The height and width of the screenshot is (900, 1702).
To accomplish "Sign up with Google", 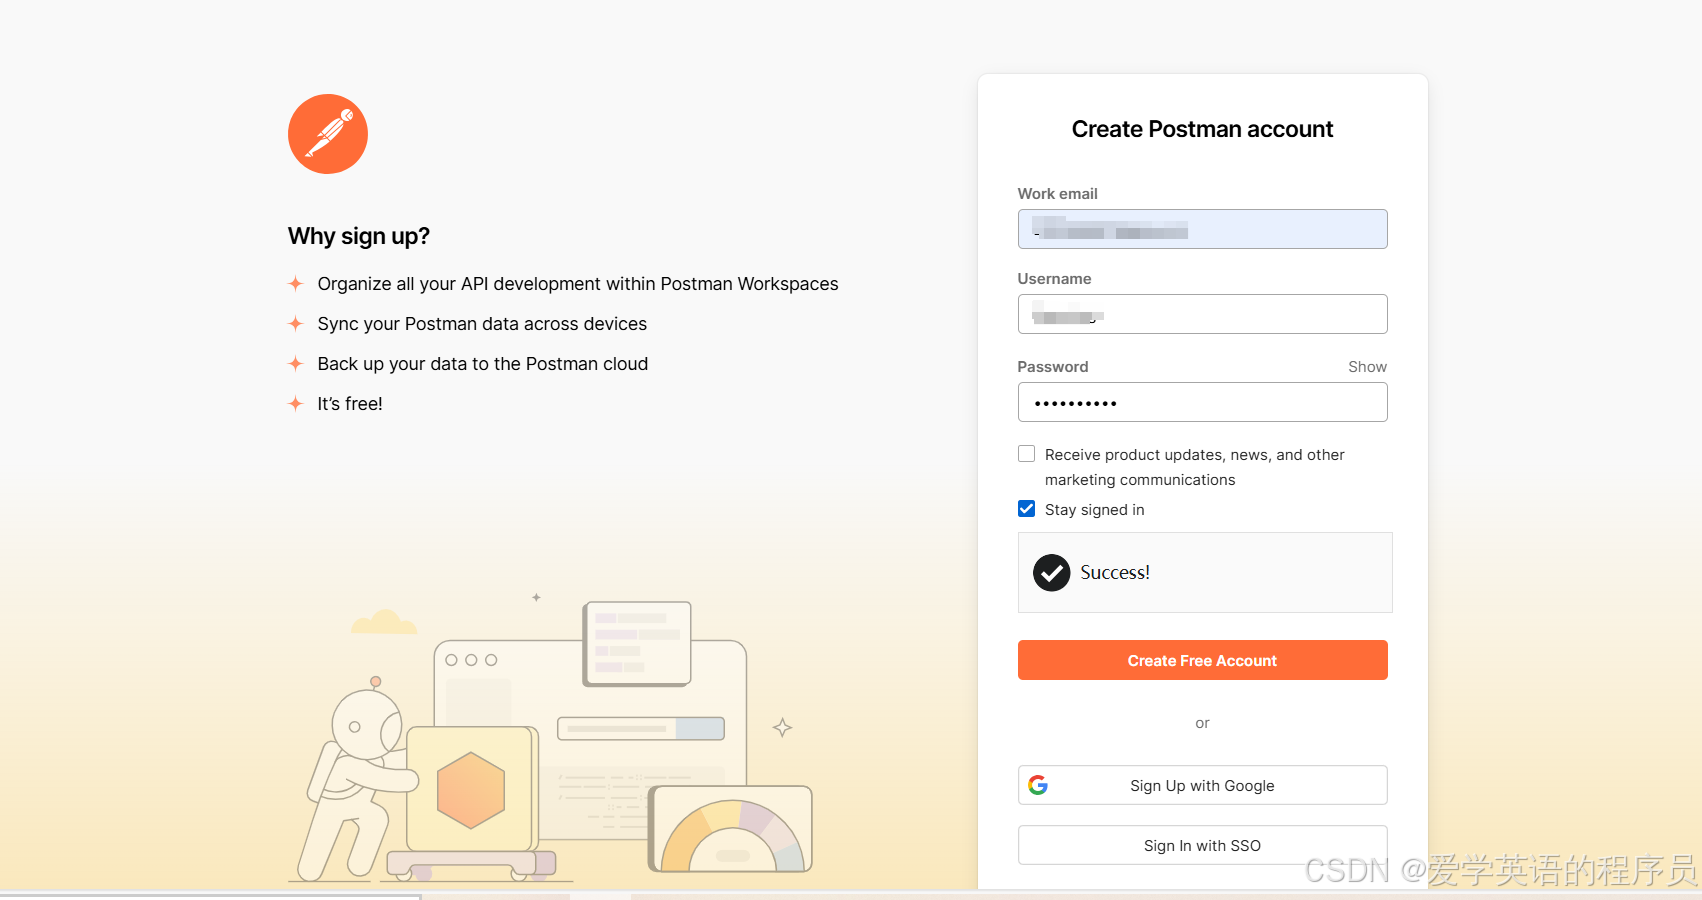I will pos(1202,785).
